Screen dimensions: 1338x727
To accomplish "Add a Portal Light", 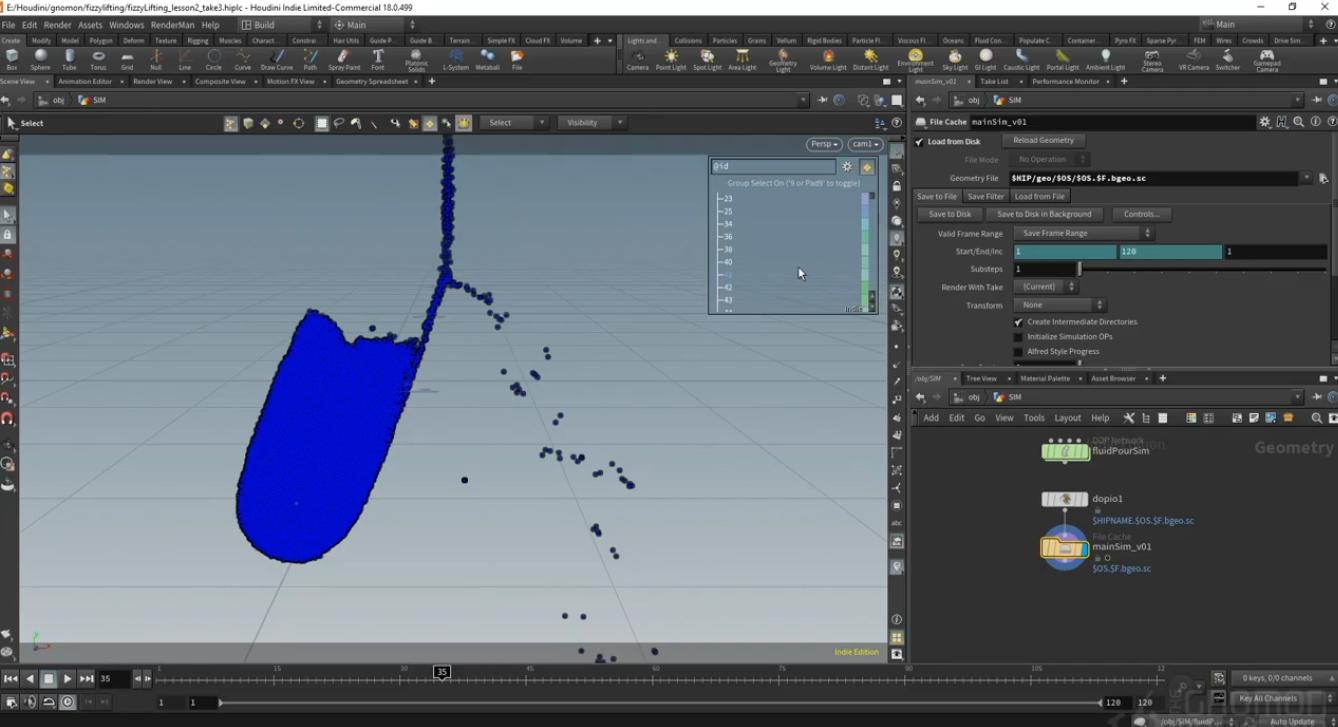I will [1062, 60].
